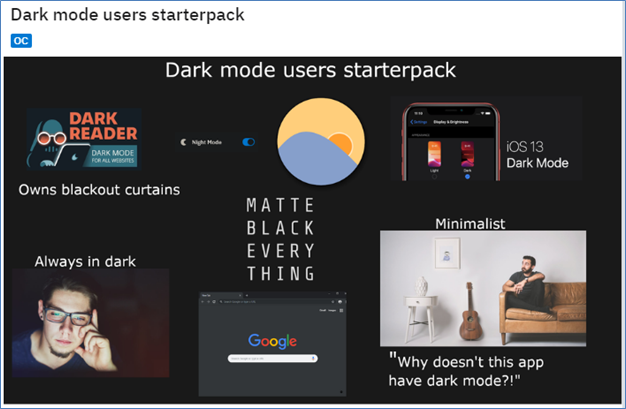Click the 'Minimalist' caption
This screenshot has height=409, width=626.
coord(470,224)
